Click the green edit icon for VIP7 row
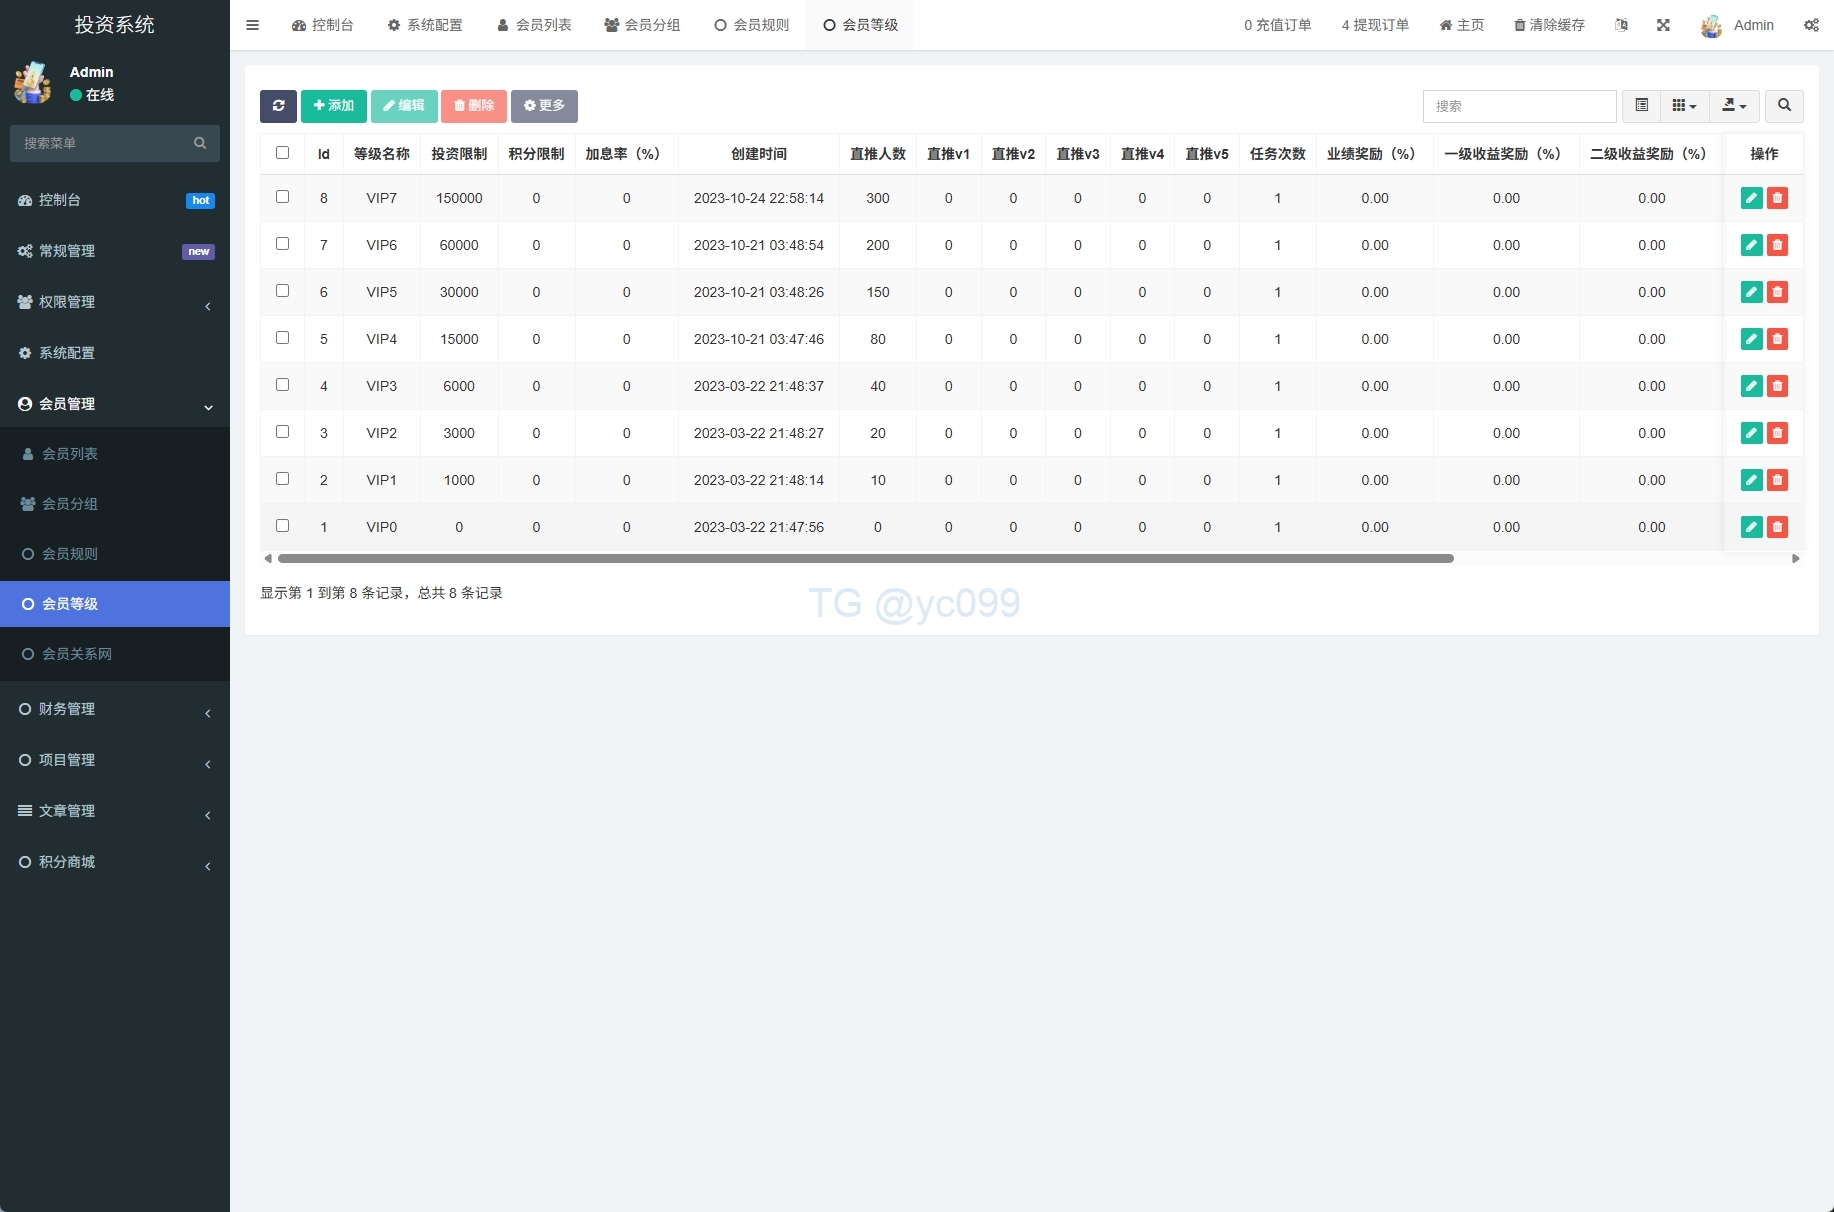Viewport: 1834px width, 1212px height. click(1751, 198)
